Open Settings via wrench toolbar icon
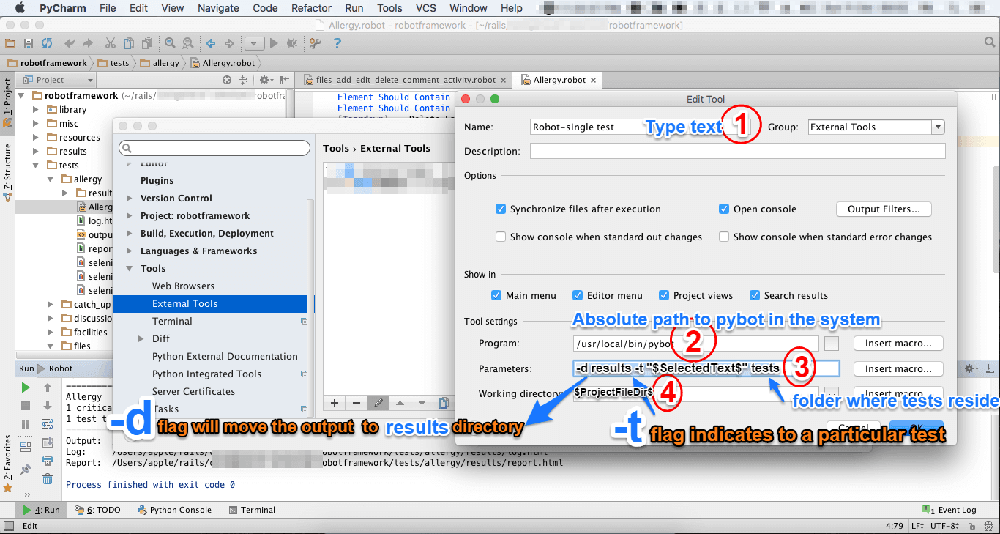The height and width of the screenshot is (534, 1000). tap(314, 43)
